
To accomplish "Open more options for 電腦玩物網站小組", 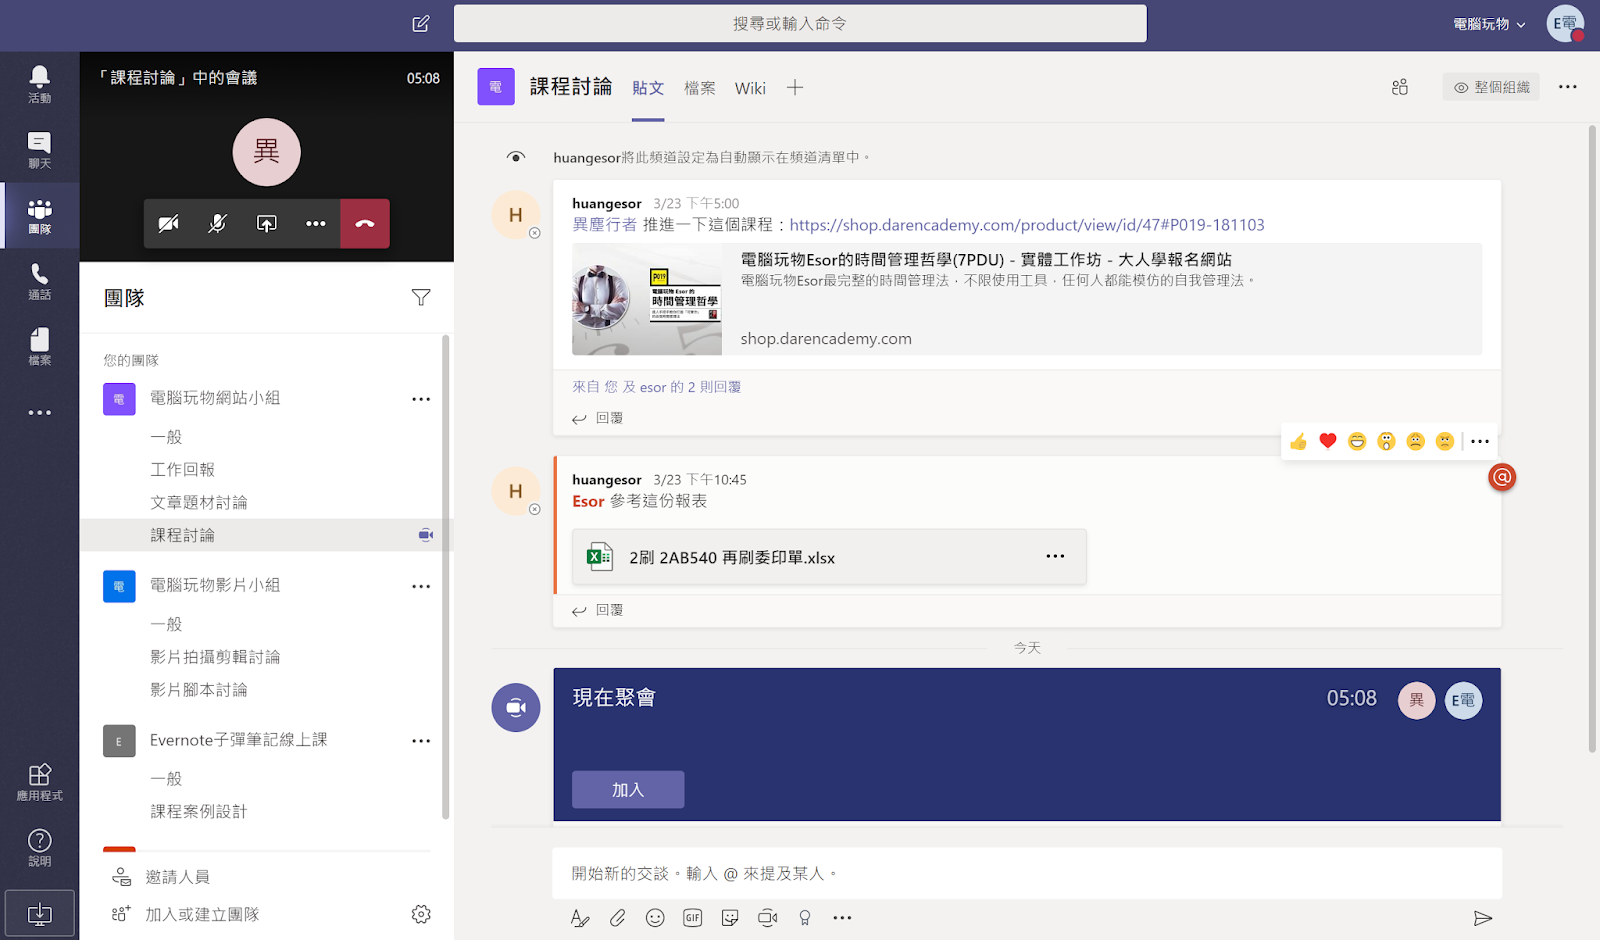I will click(421, 398).
